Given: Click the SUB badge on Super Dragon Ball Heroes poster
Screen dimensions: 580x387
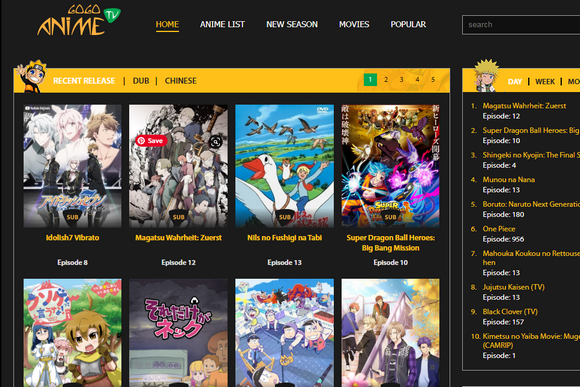Looking at the screenshot, I should 391,217.
